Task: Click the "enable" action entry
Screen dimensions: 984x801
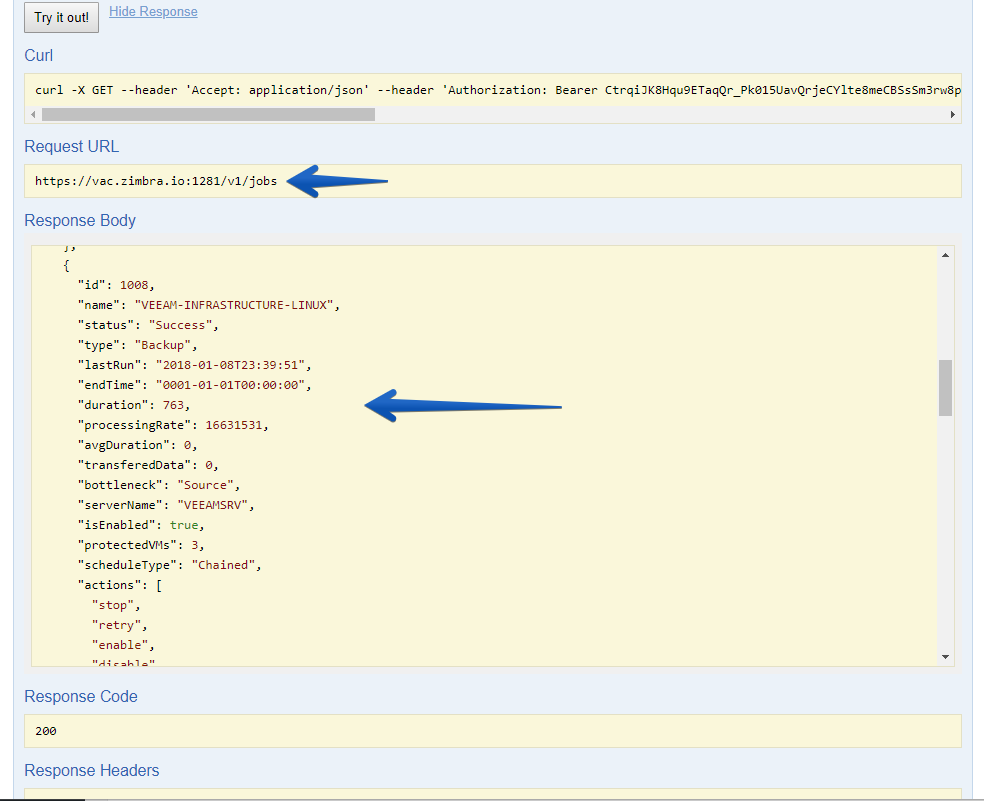Action: tap(123, 645)
